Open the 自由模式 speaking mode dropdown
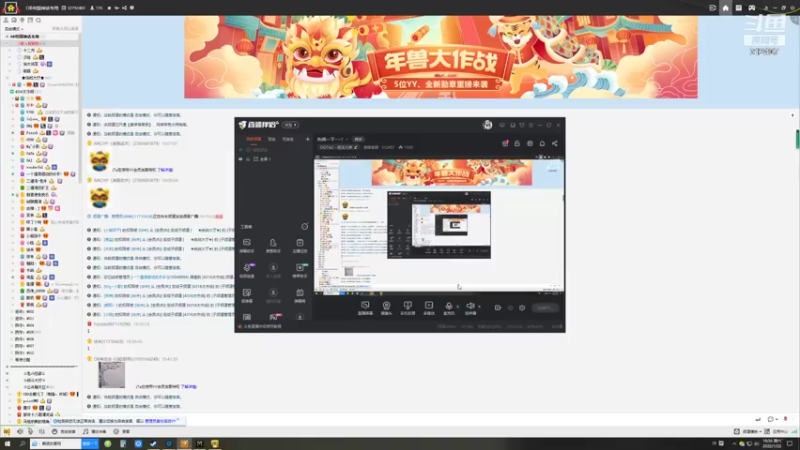This screenshot has height=450, width=800. [x=14, y=29]
